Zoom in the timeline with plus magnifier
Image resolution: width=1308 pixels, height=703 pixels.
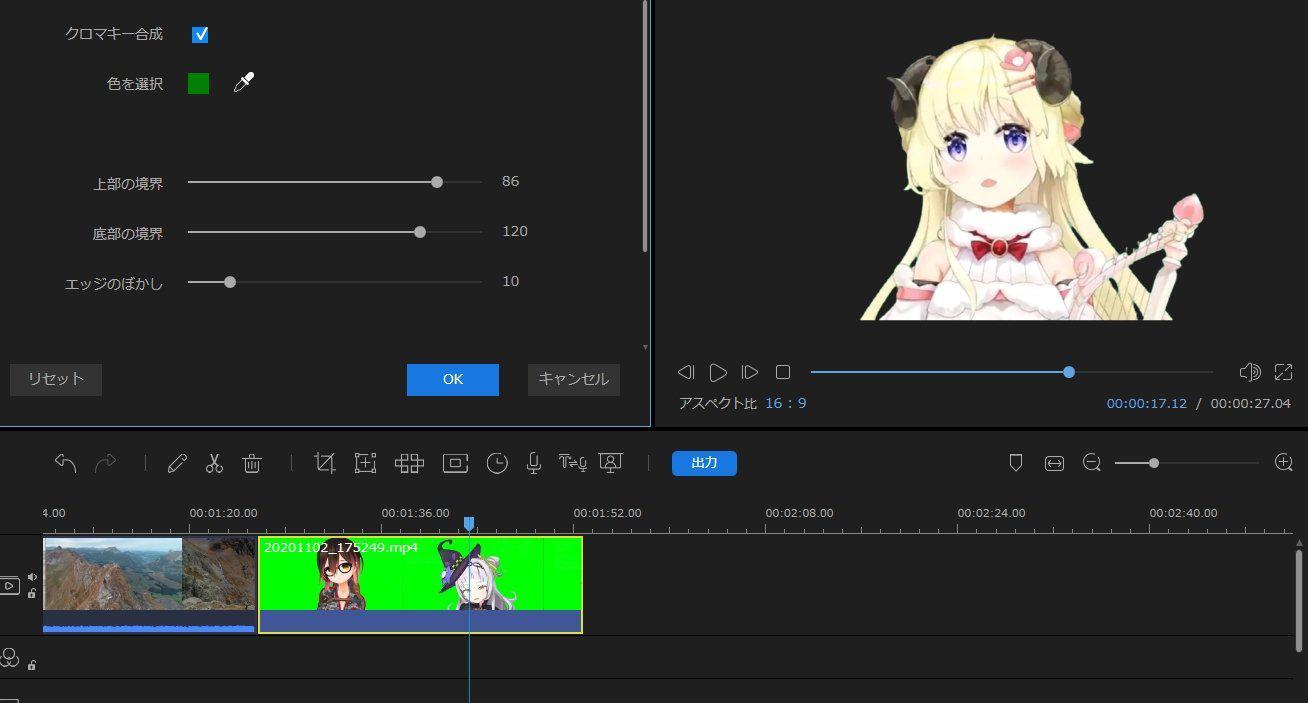tap(1284, 463)
